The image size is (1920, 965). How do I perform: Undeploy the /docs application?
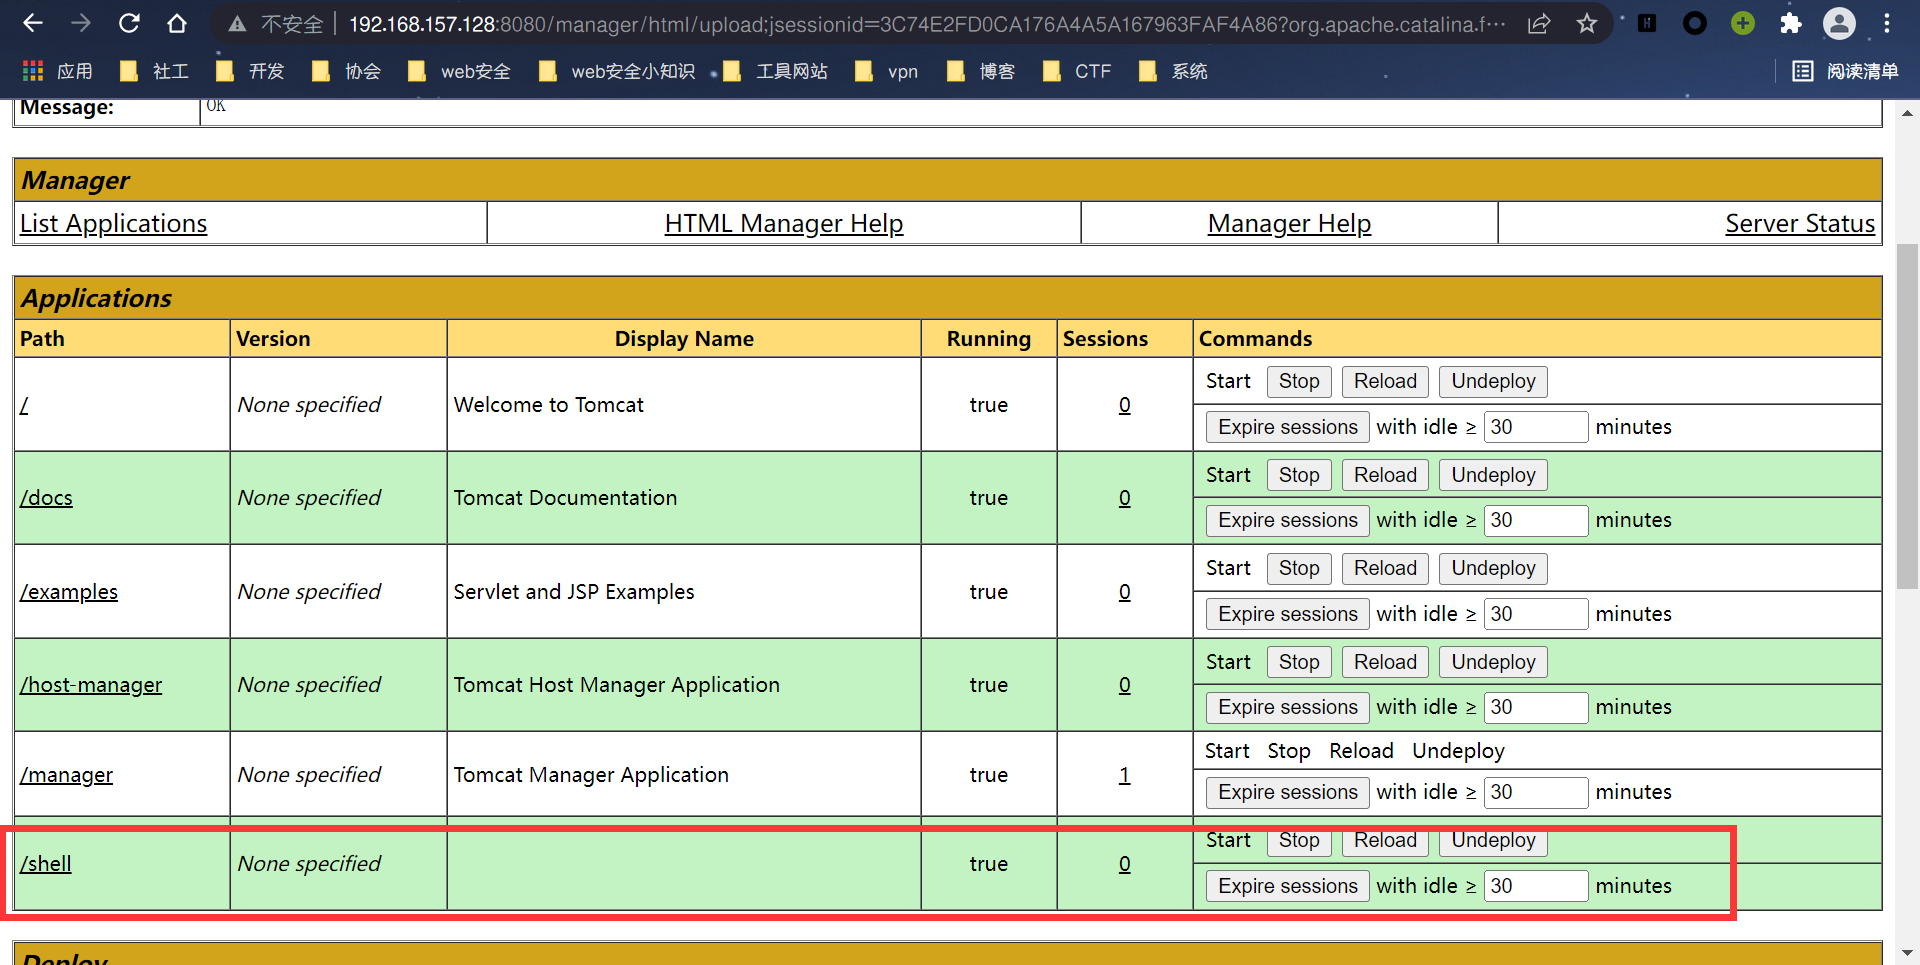point(1493,475)
